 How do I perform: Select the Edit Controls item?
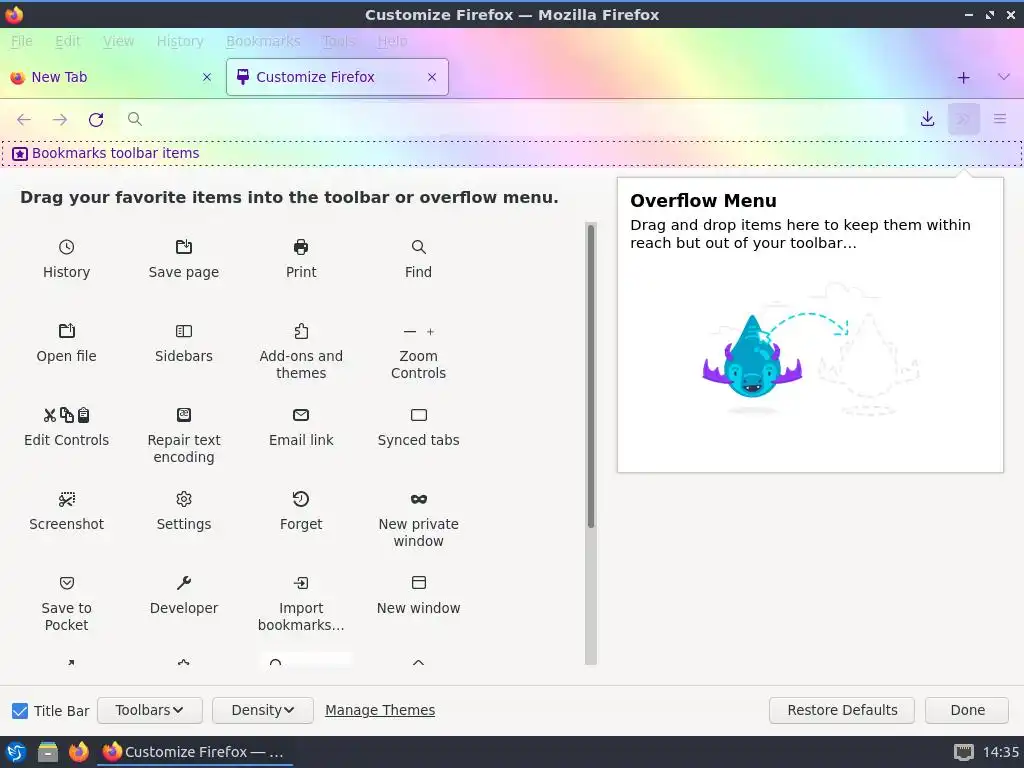coord(66,427)
